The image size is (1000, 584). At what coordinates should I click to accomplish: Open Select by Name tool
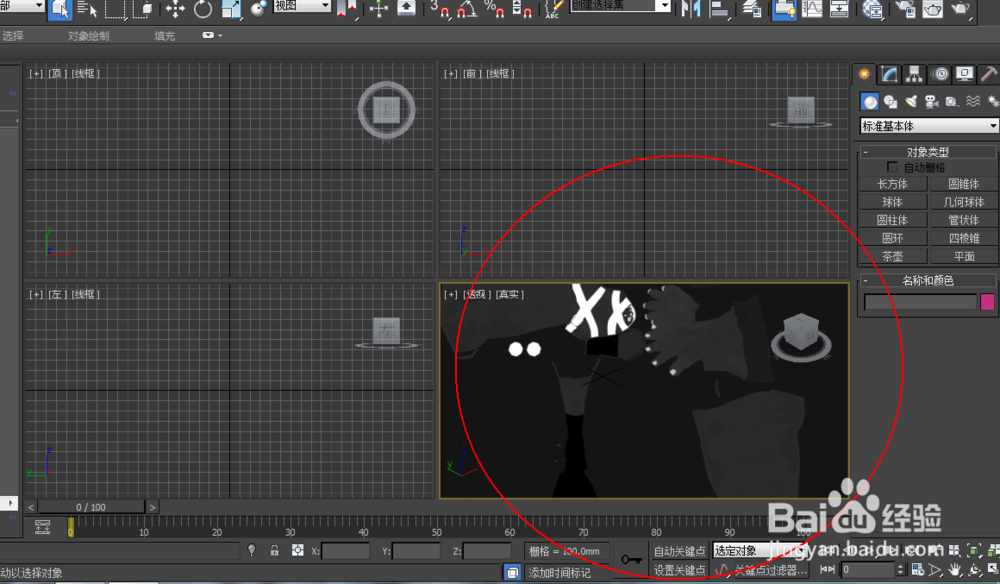coord(86,9)
